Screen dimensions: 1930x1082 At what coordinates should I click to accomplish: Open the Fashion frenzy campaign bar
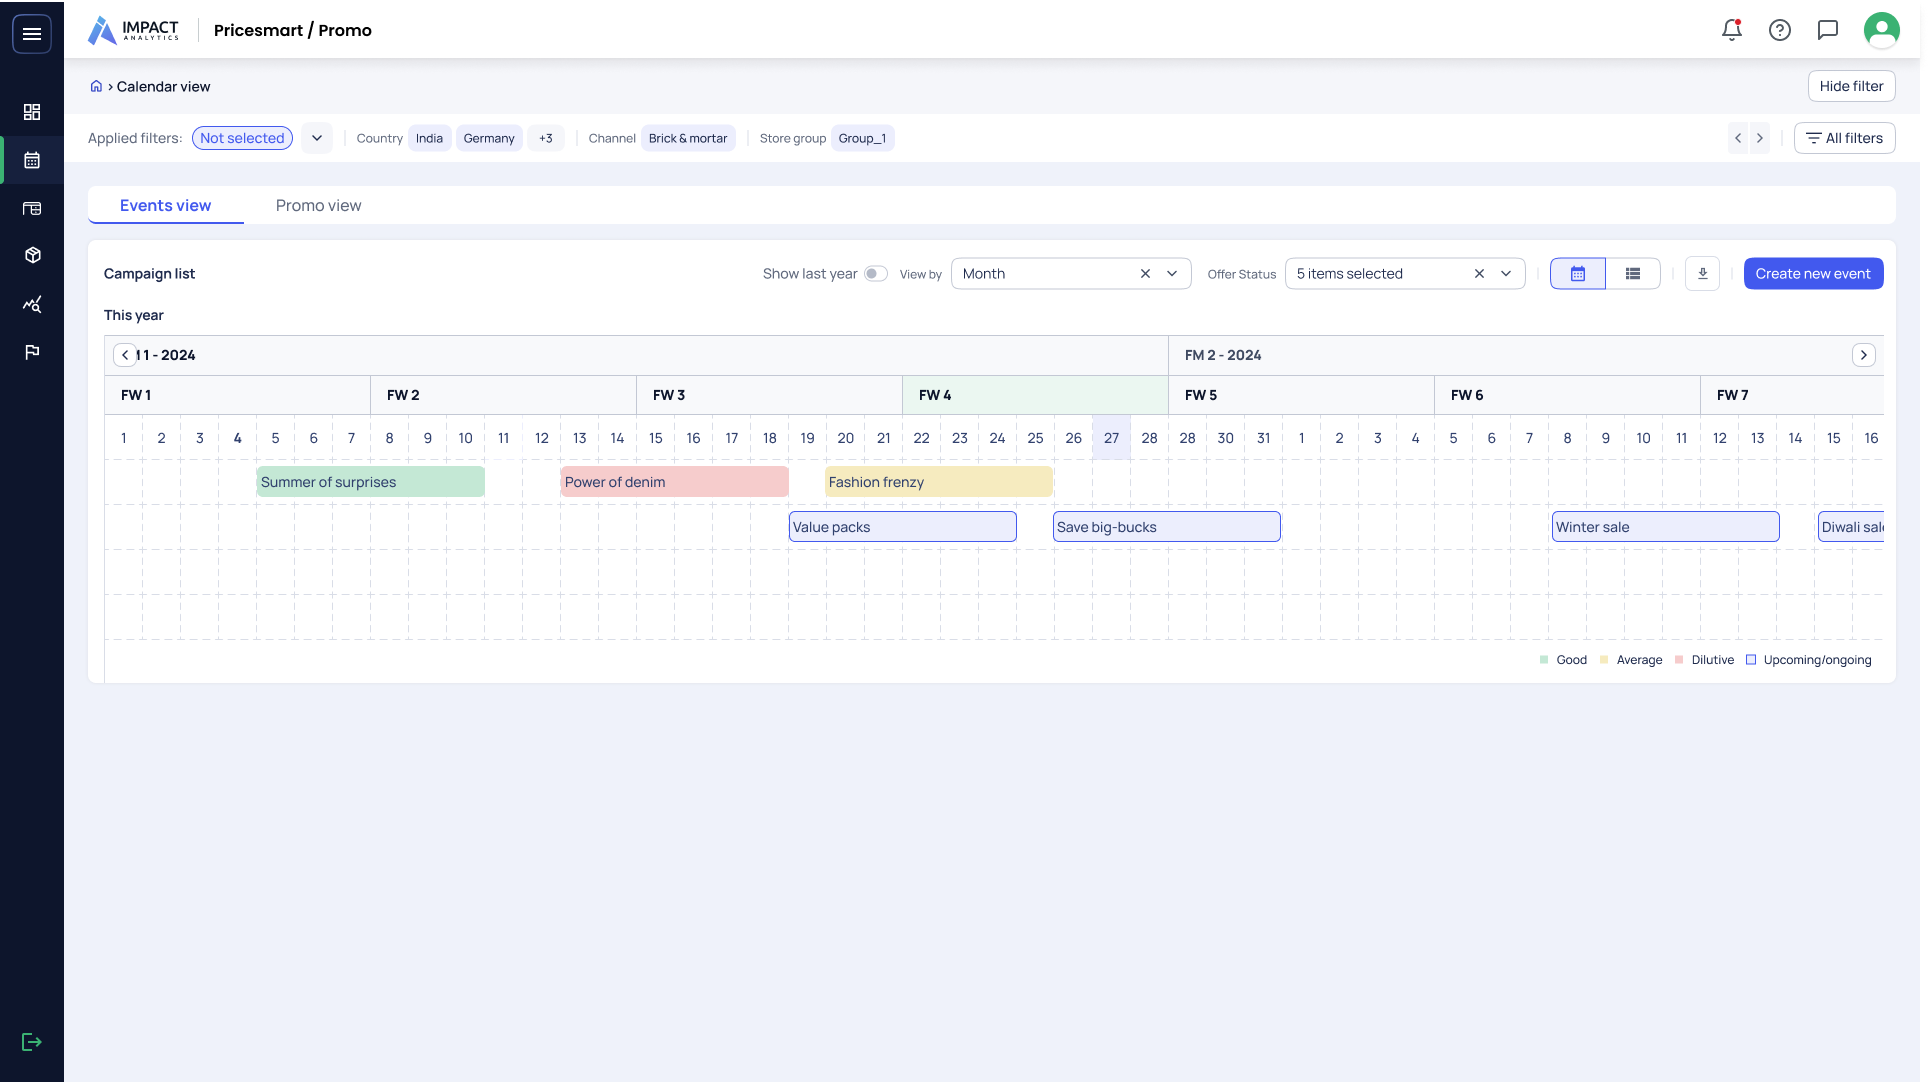pyautogui.click(x=938, y=482)
